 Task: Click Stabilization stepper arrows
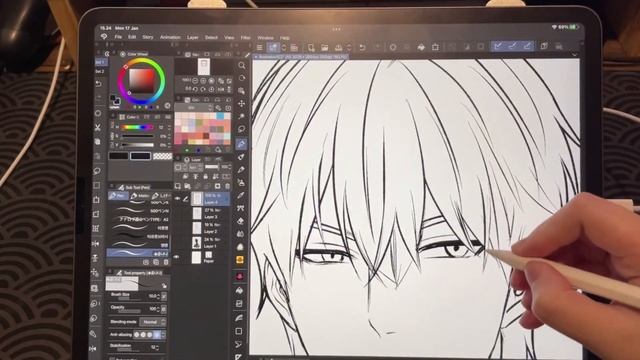tap(158, 347)
